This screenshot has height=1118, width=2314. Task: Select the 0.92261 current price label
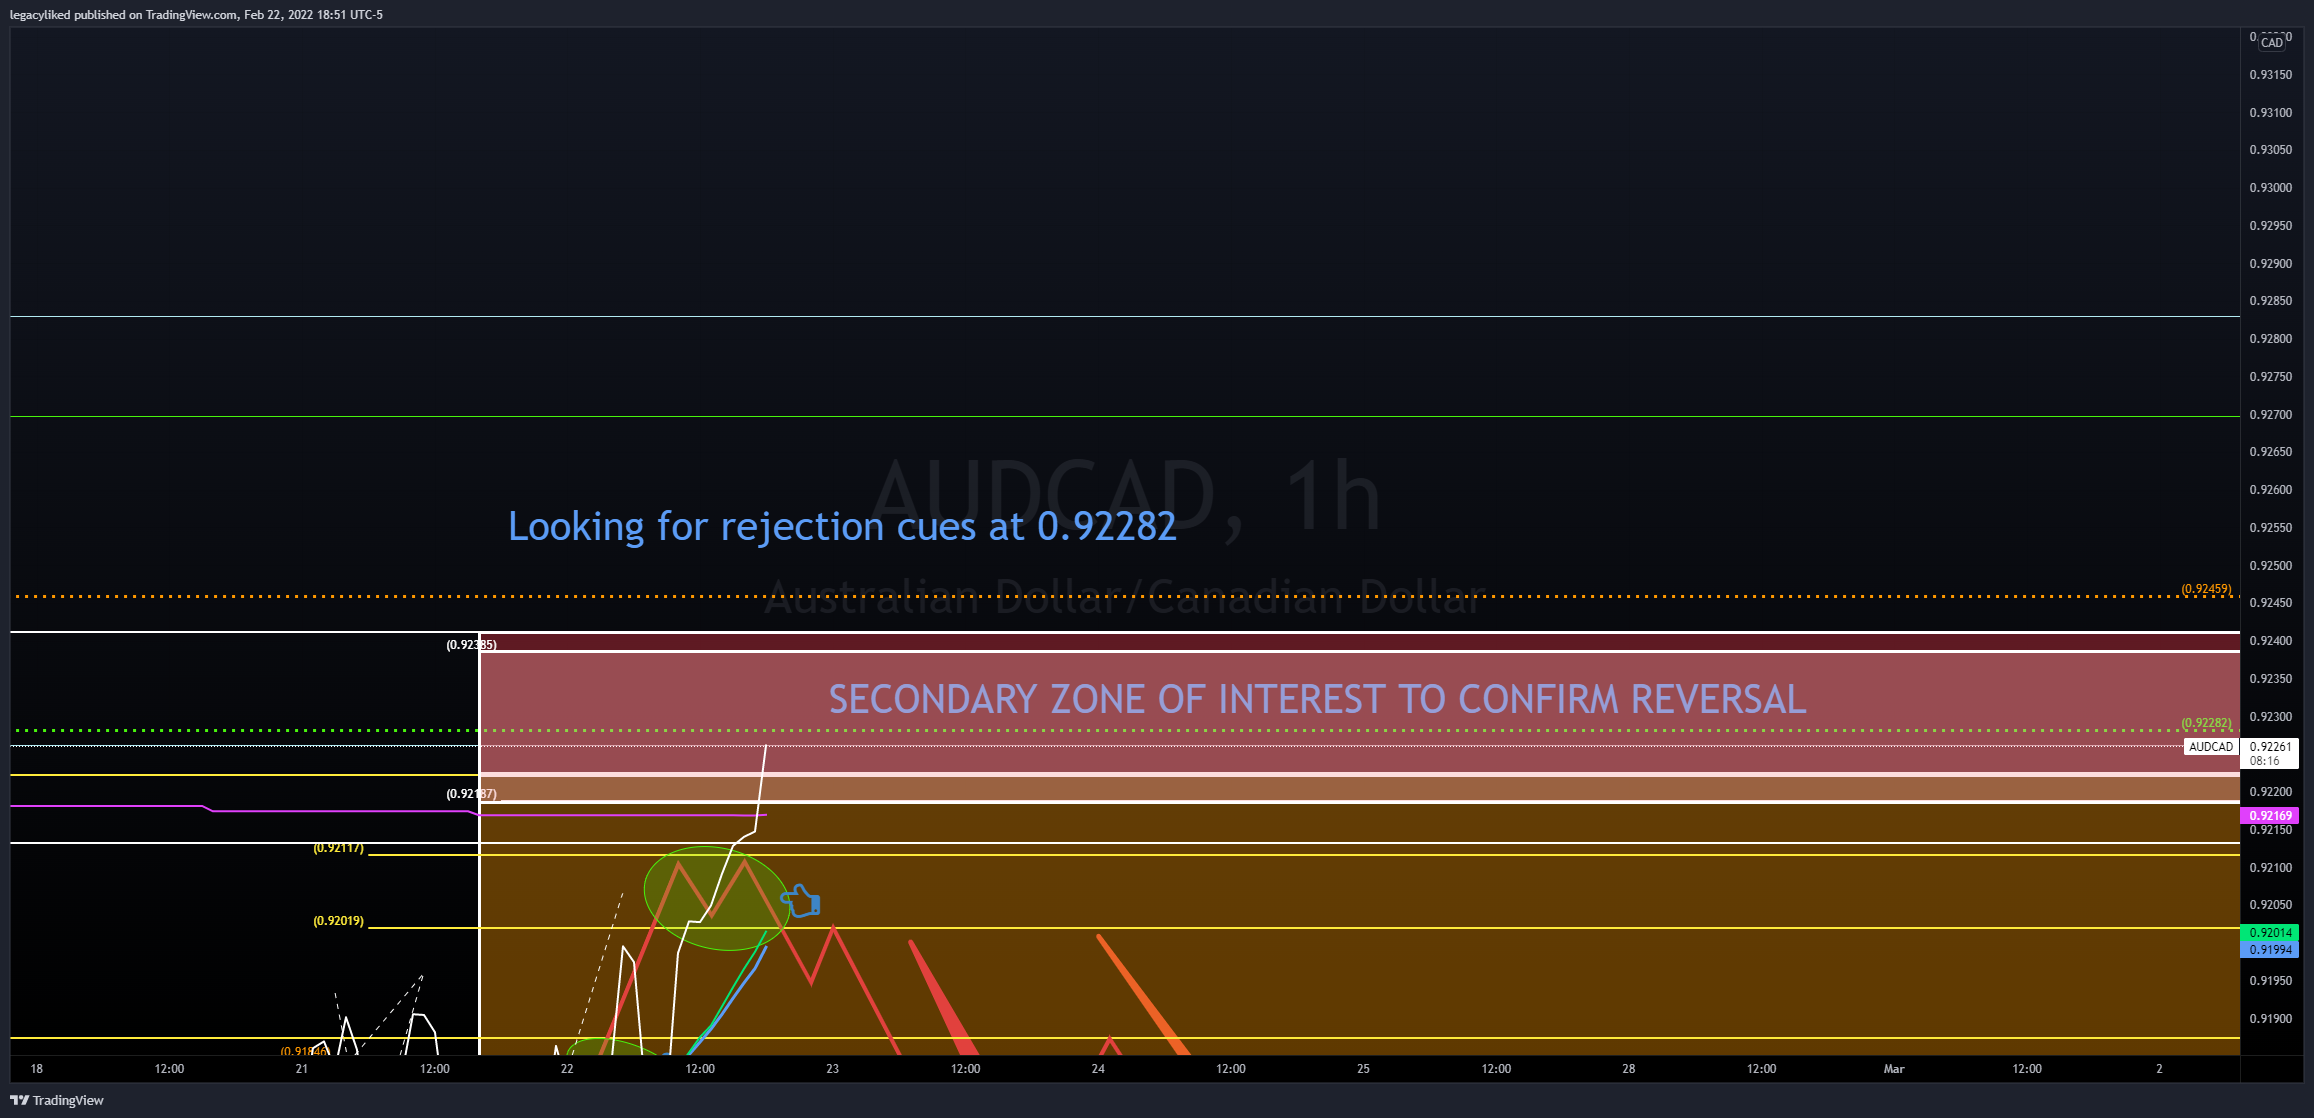pyautogui.click(x=2270, y=746)
